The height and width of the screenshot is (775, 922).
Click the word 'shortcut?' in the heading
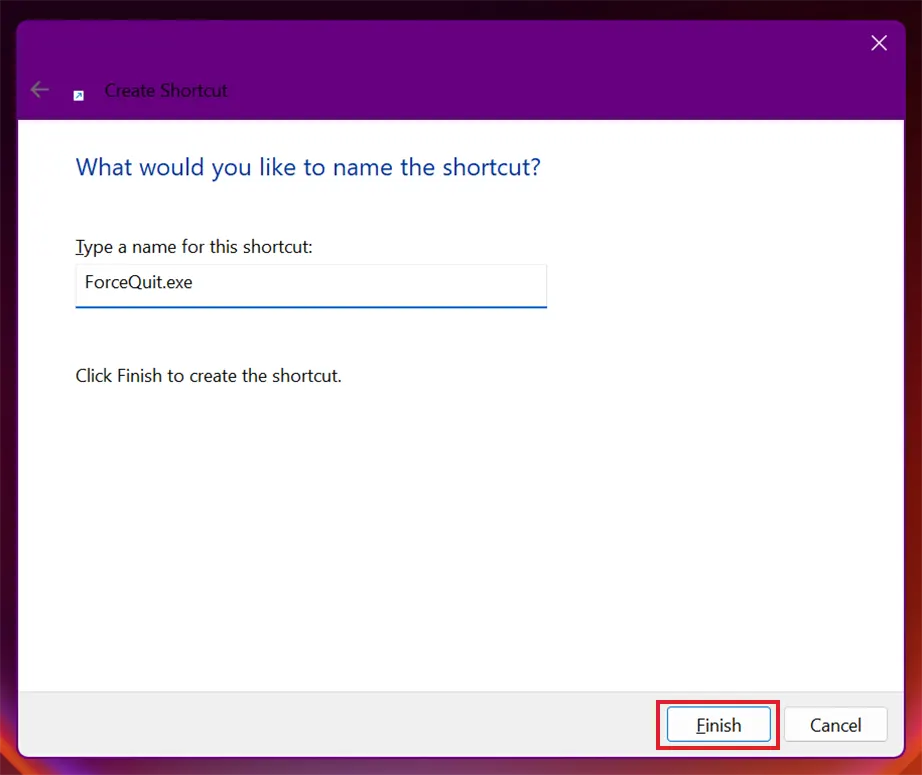click(x=492, y=168)
